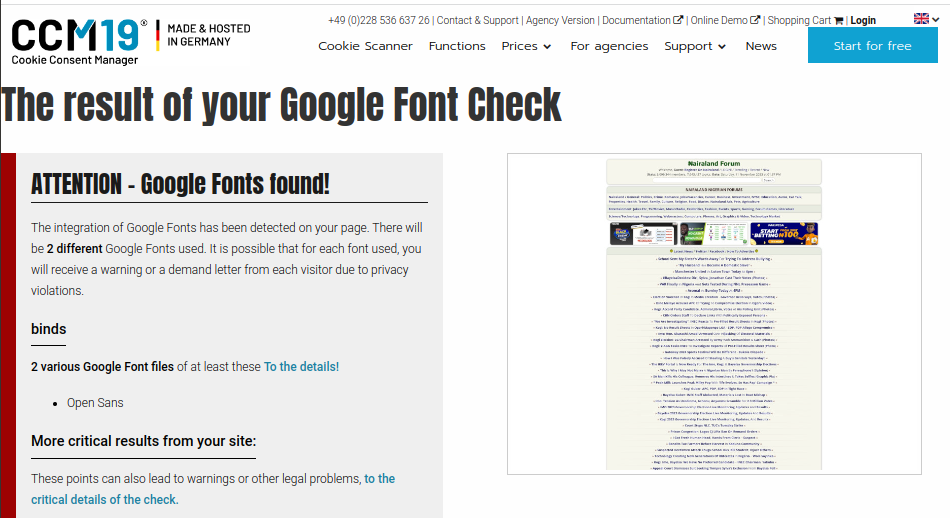
Task: Click the 'ATTENTION - Google Fonts found!' heading
Action: tap(181, 184)
